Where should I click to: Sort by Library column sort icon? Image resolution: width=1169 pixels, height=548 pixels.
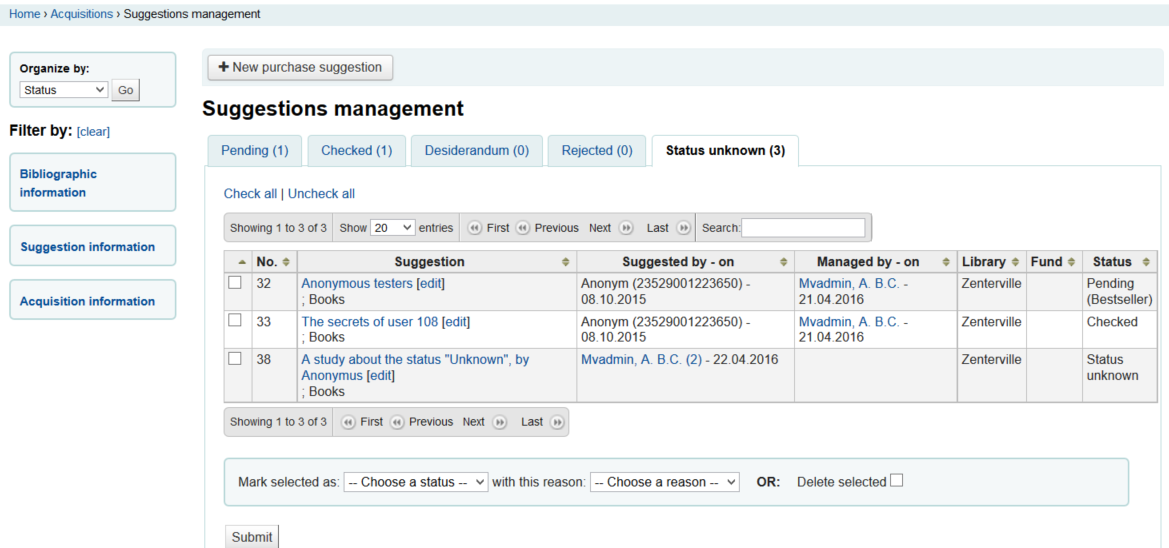1015,262
